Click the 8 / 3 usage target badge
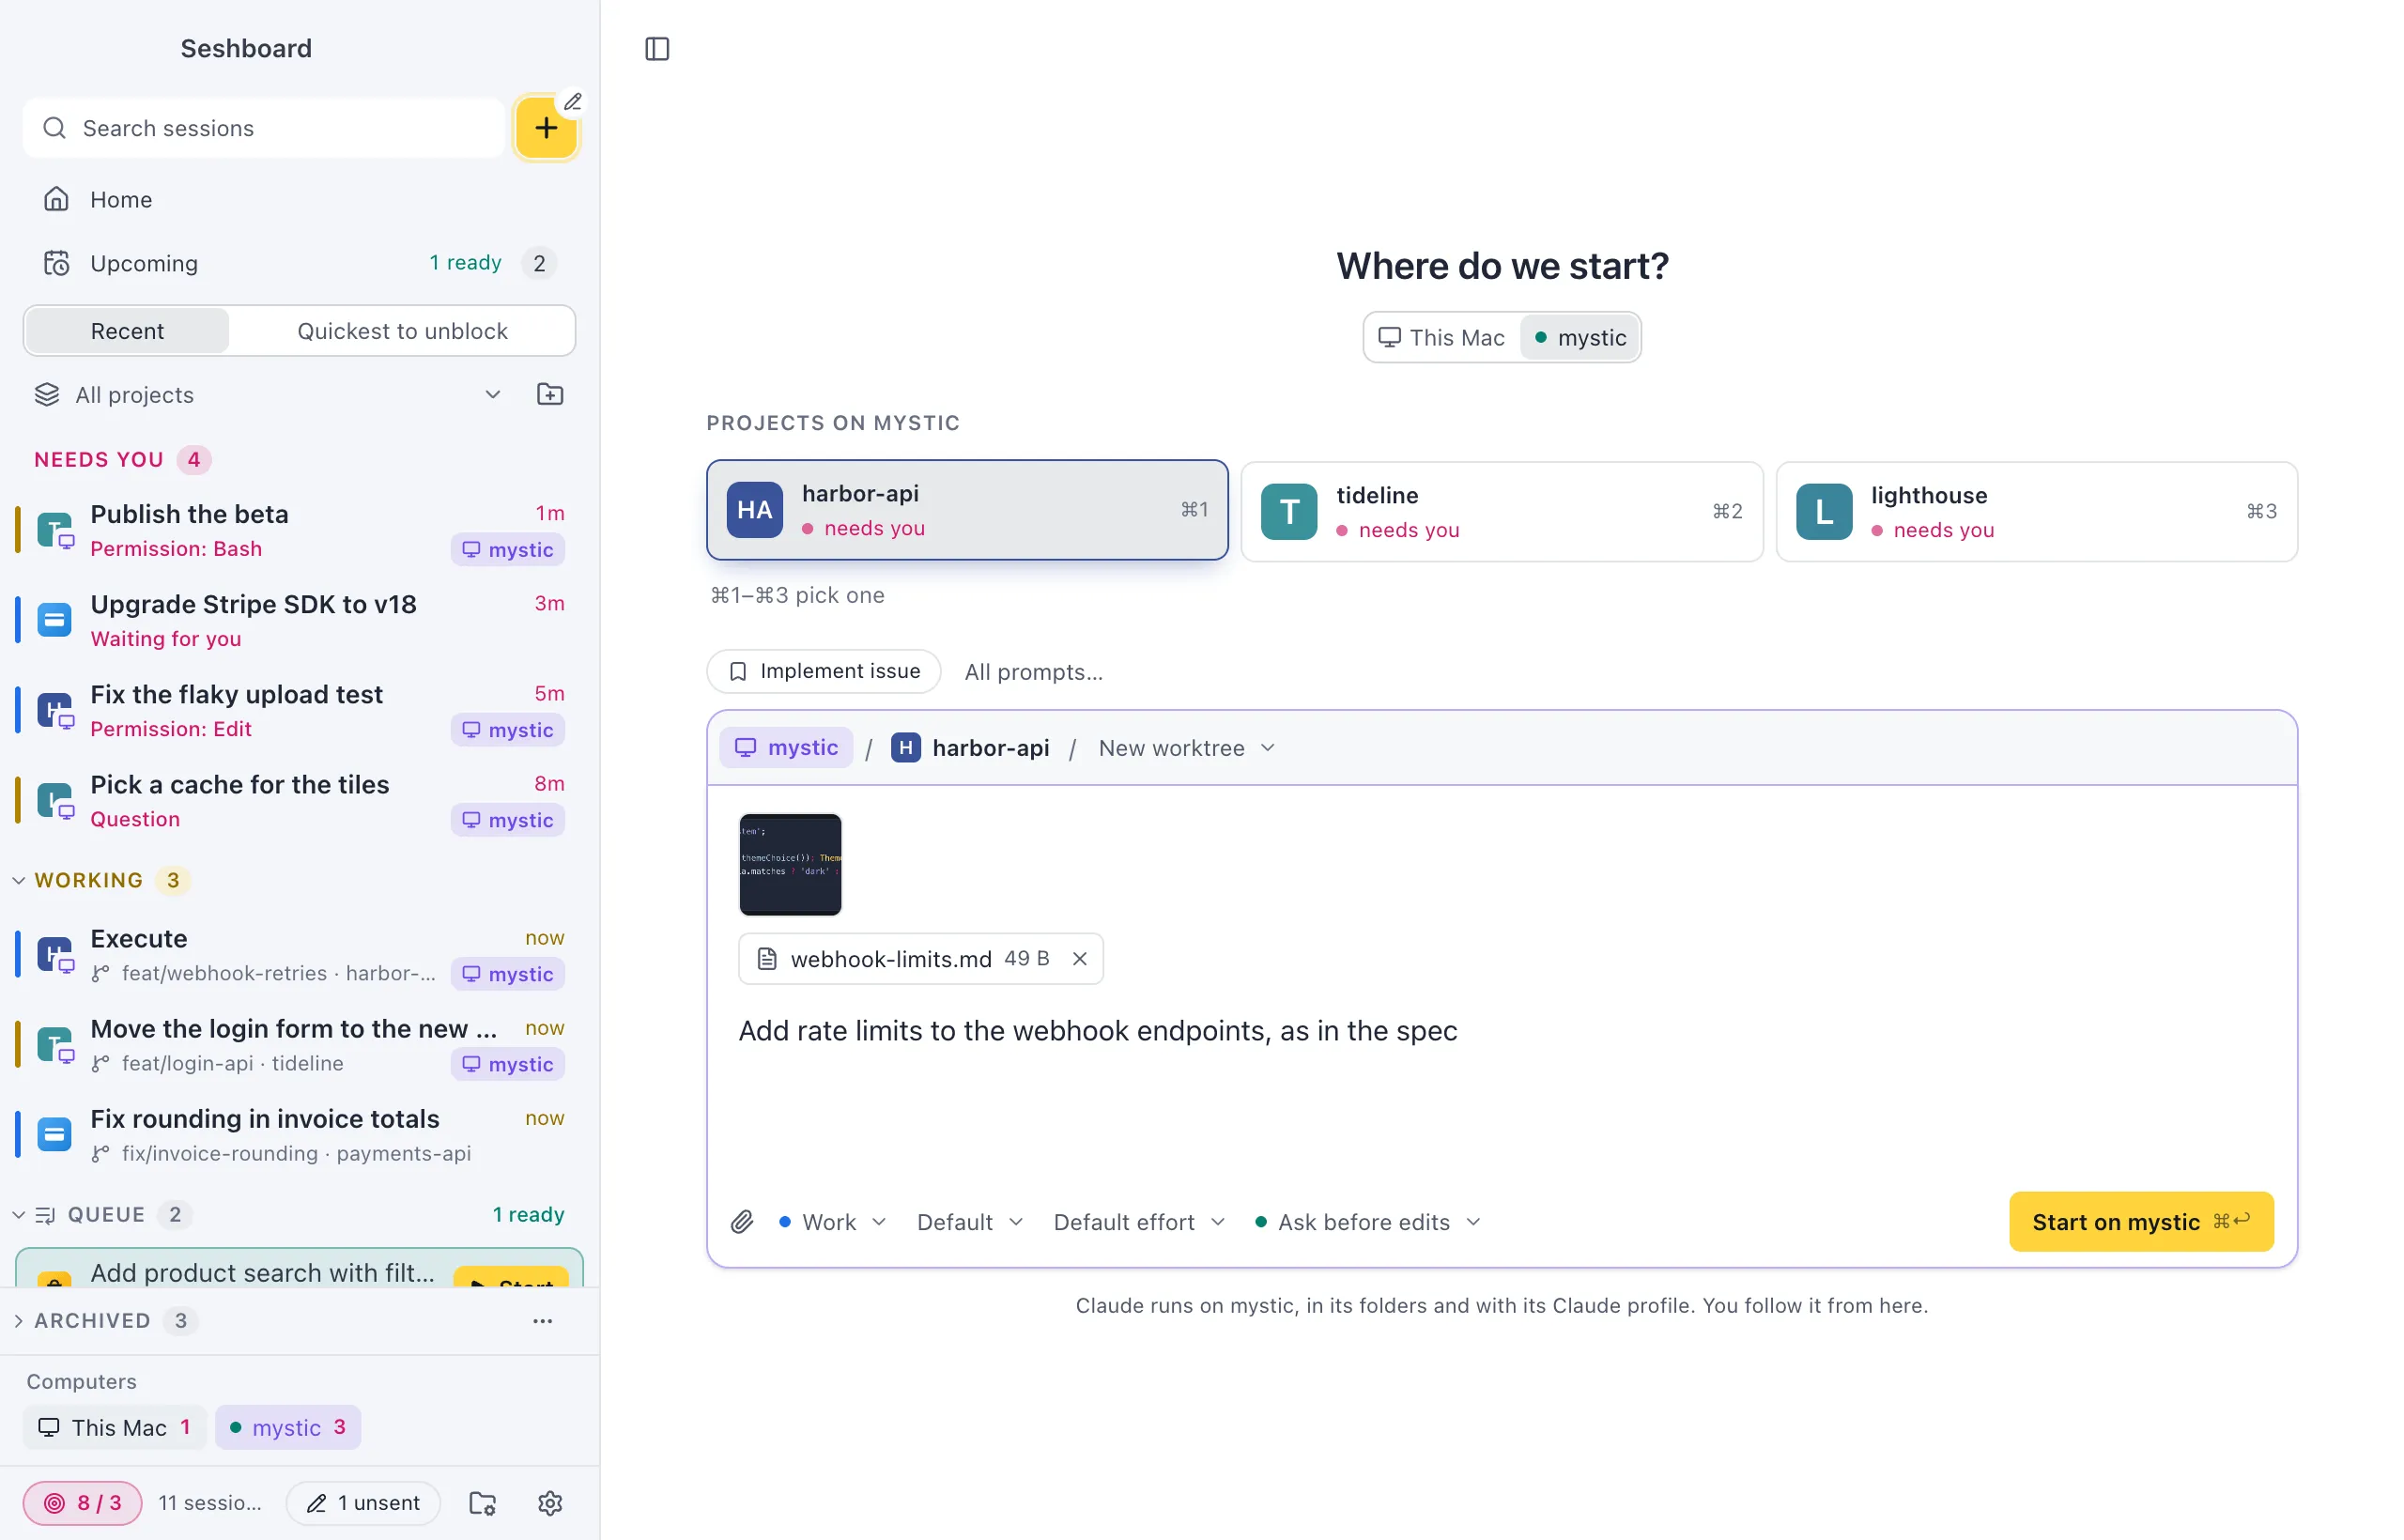This screenshot has width=2404, height=1540. (x=83, y=1502)
